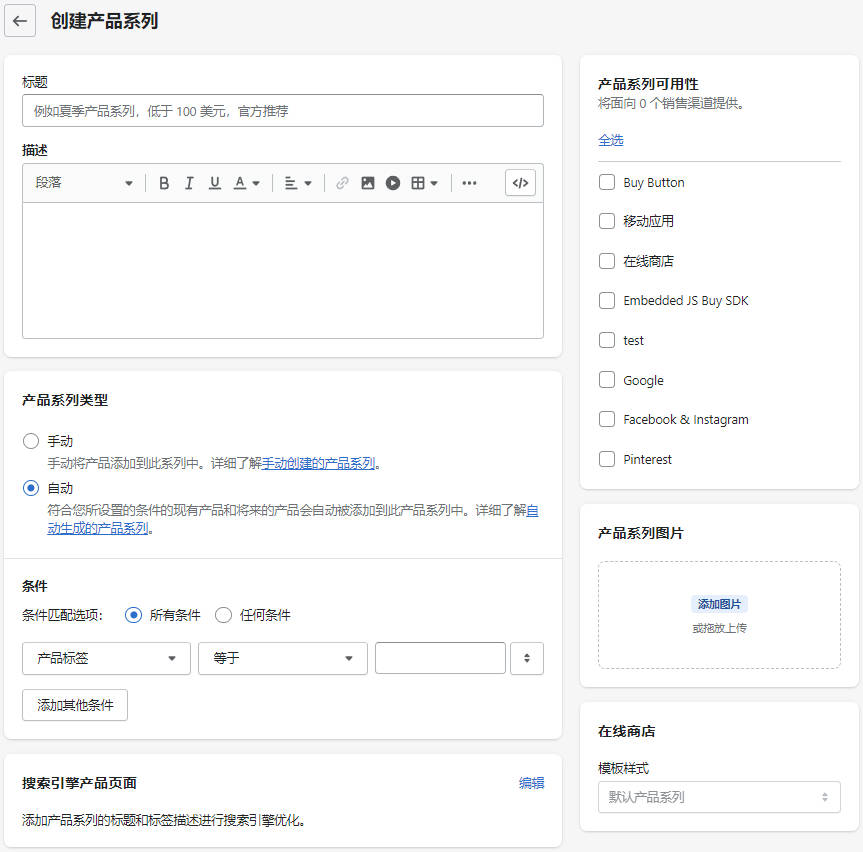This screenshot has height=852, width=863.
Task: Check the Facebook & Instagram channel
Action: pos(605,419)
